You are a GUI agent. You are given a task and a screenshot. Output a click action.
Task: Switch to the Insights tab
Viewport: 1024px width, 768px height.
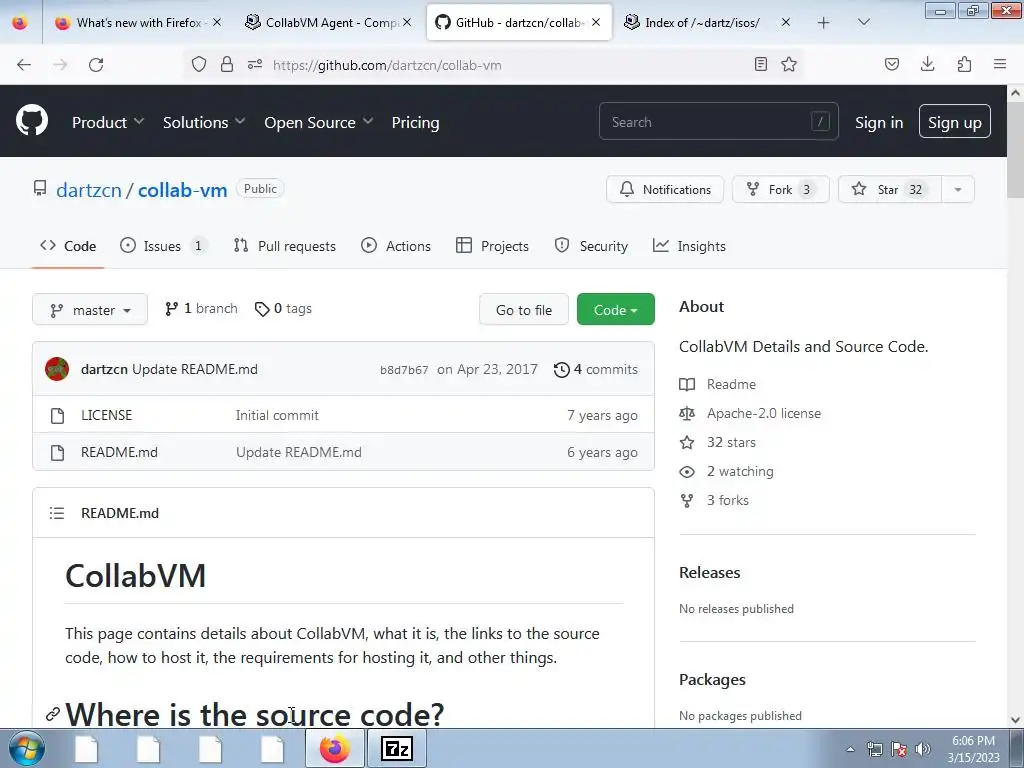click(689, 246)
